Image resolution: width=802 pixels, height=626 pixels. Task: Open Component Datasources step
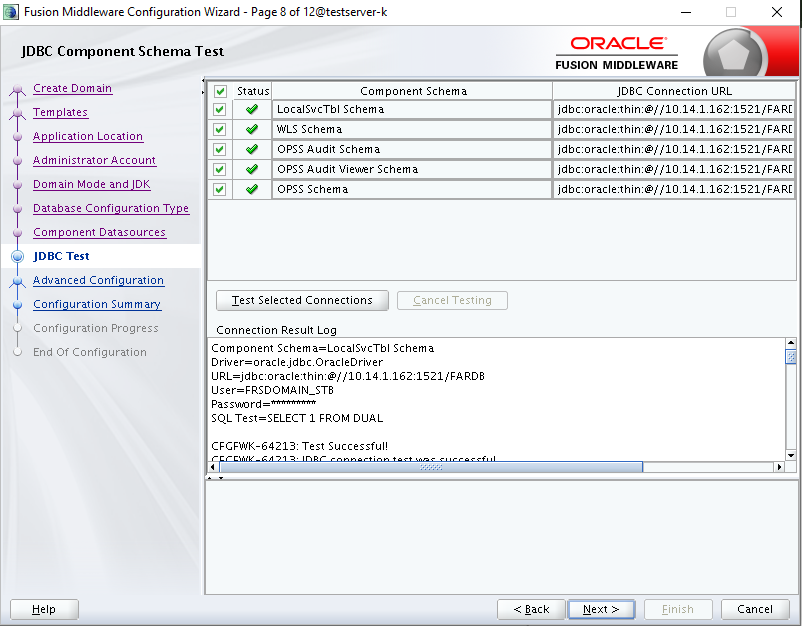(99, 233)
